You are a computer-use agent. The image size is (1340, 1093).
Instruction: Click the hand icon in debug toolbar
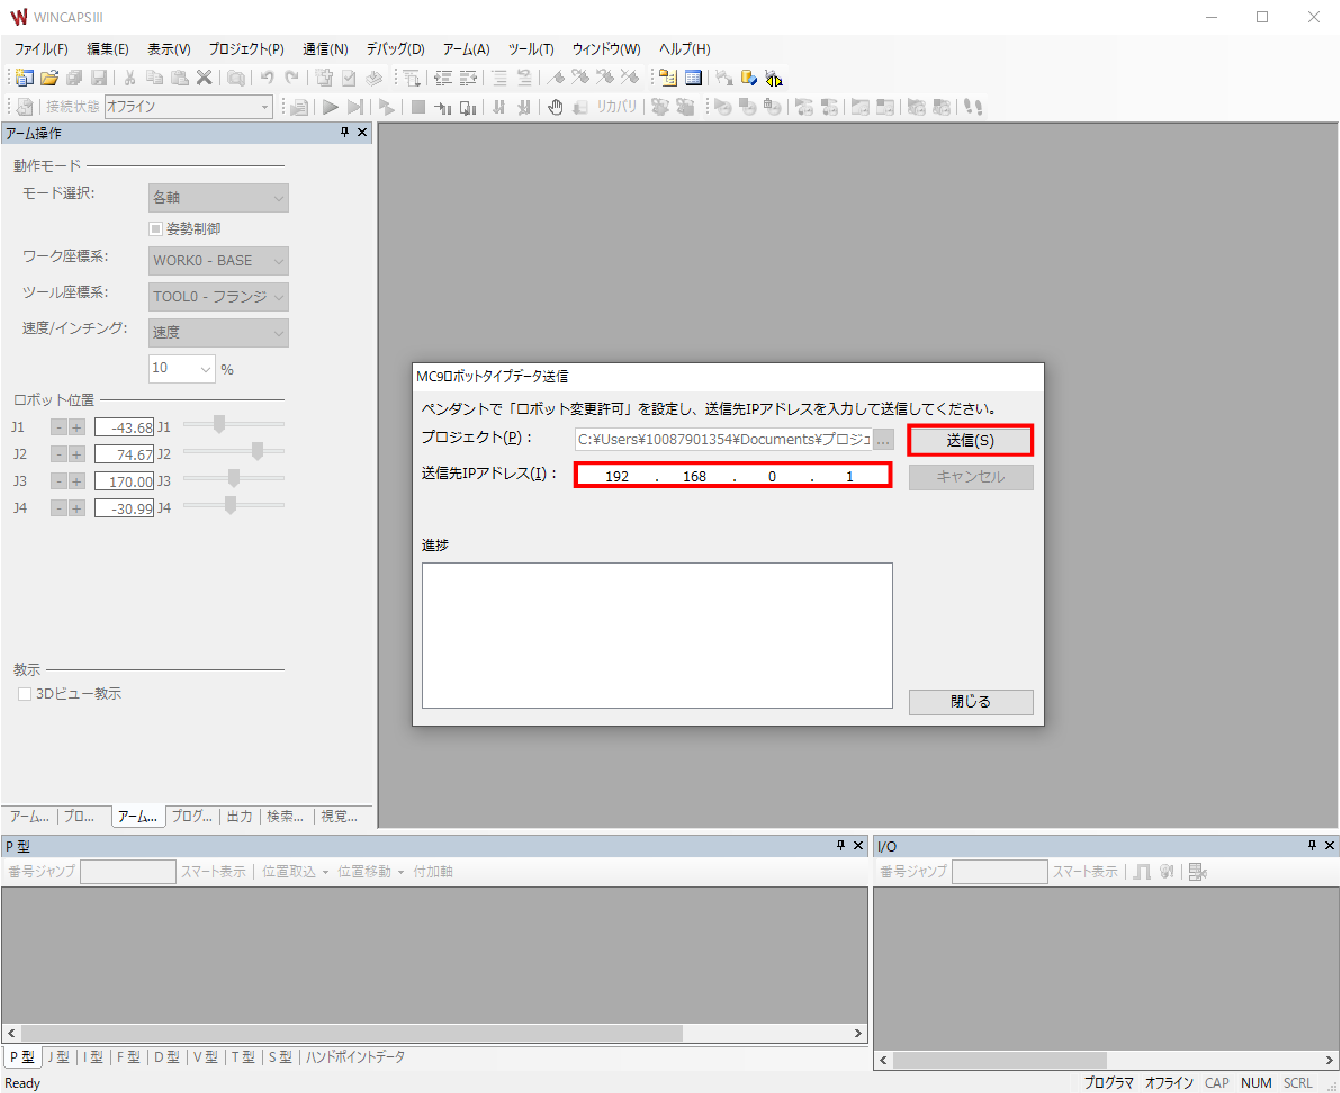[555, 107]
